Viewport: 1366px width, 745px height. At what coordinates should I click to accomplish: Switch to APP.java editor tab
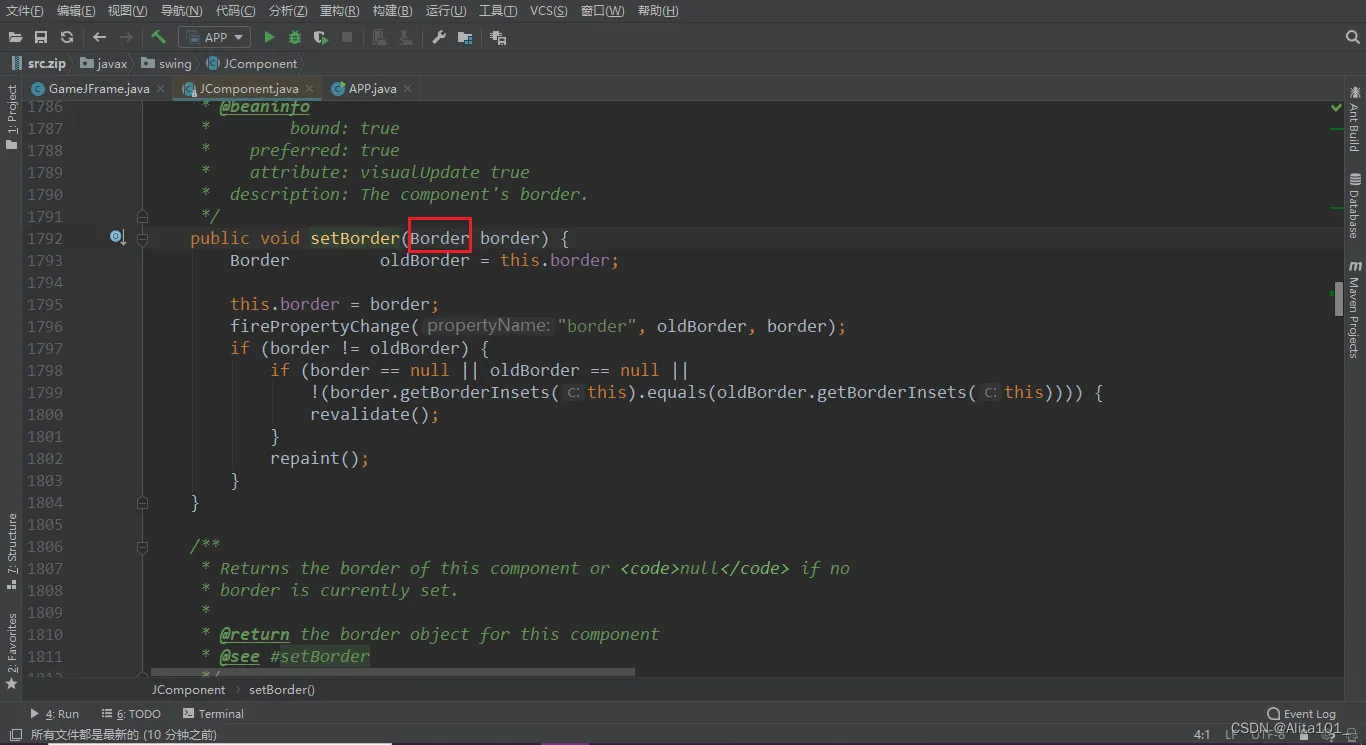pos(372,88)
